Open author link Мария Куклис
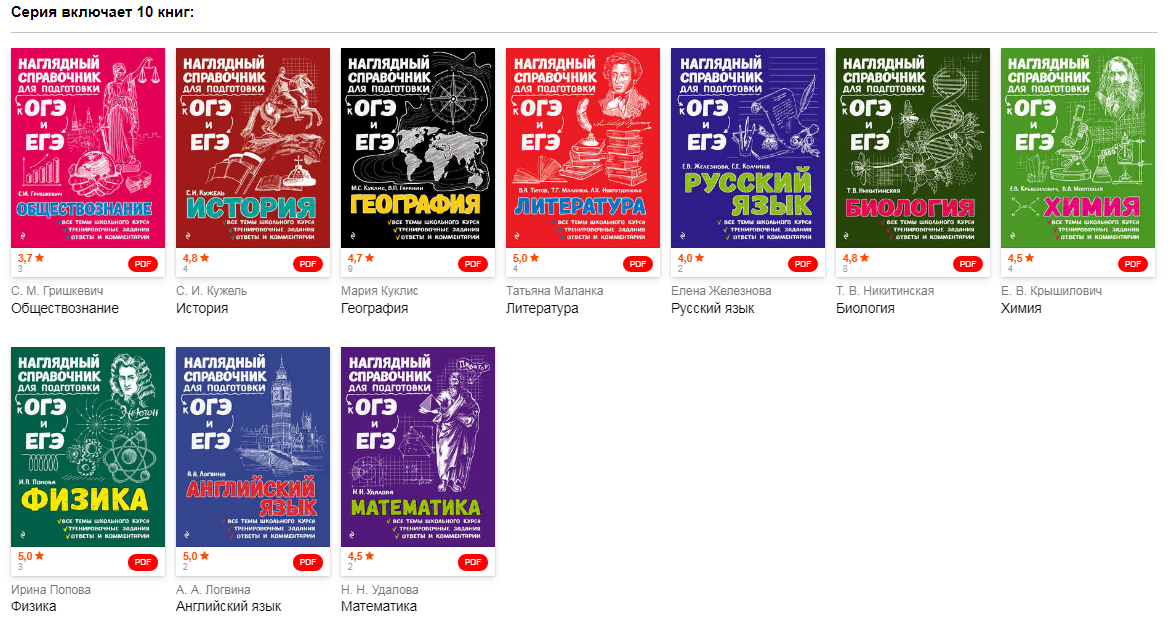Image resolution: width=1171 pixels, height=622 pixels. click(x=379, y=291)
